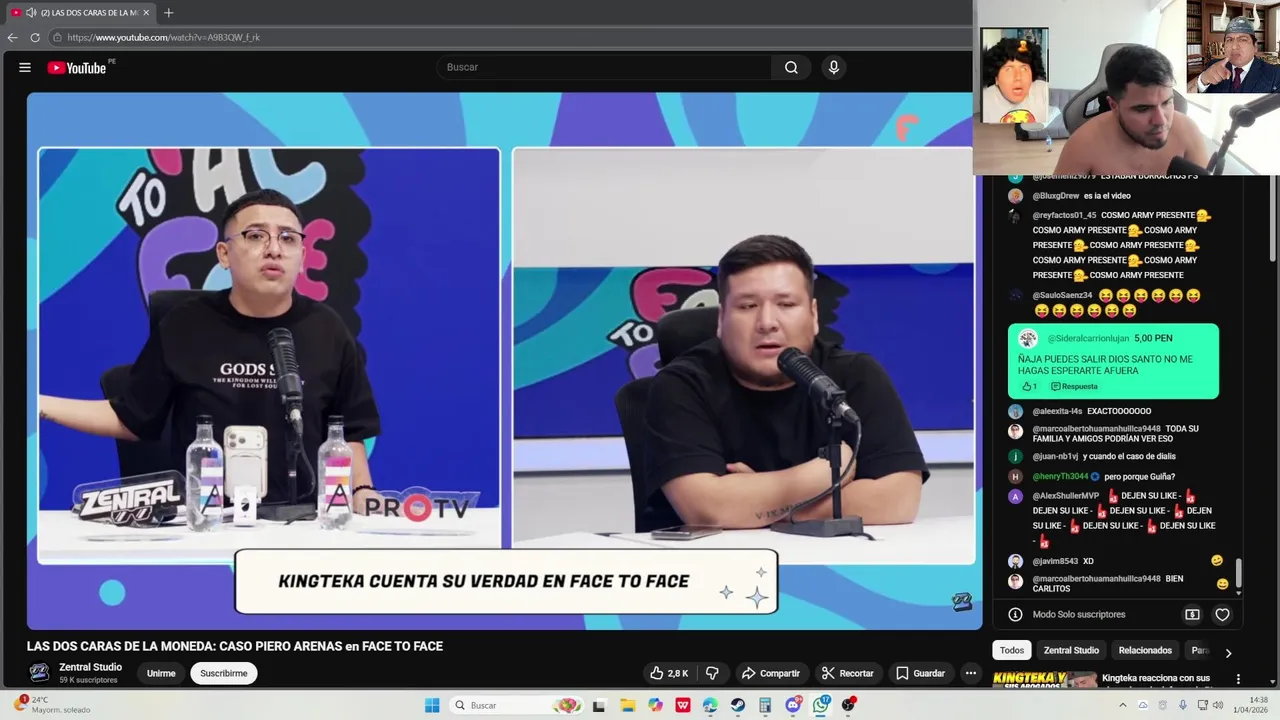Click Respuesta on the Super Chat
1280x720 pixels.
click(1074, 386)
